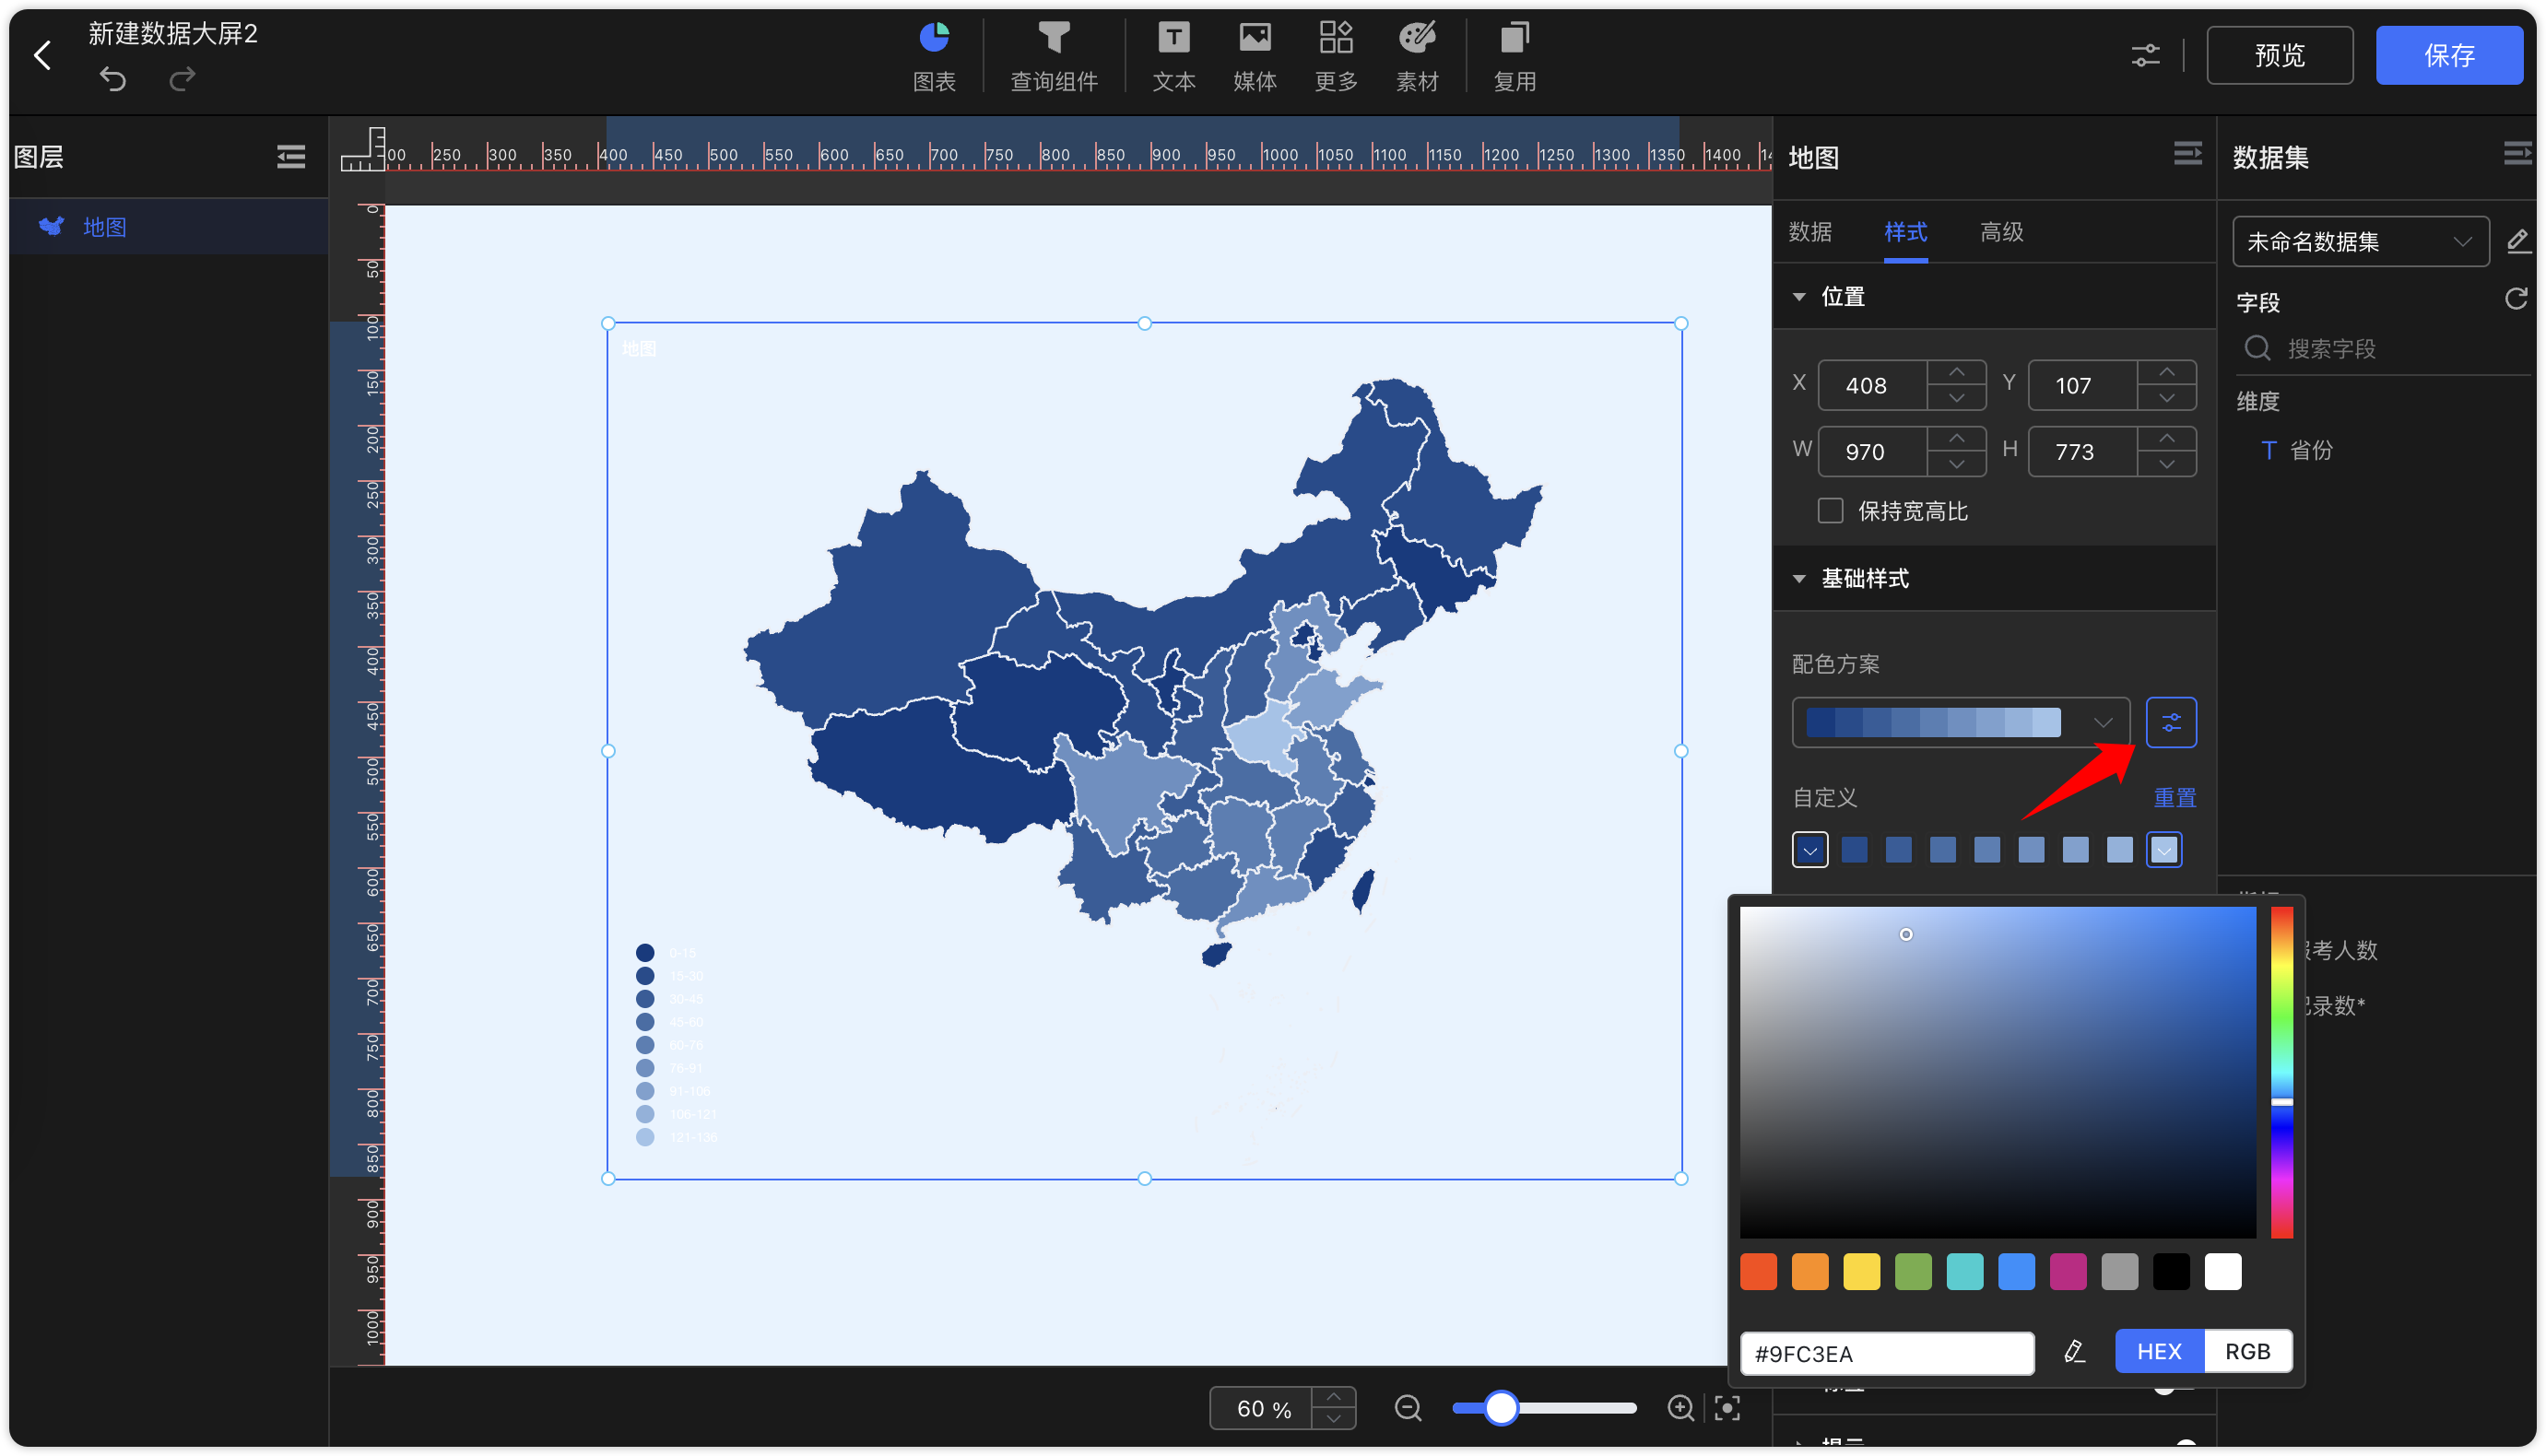Collapse the 图层 layers panel icon
Image resolution: width=2546 pixels, height=1456 pixels.
291,157
